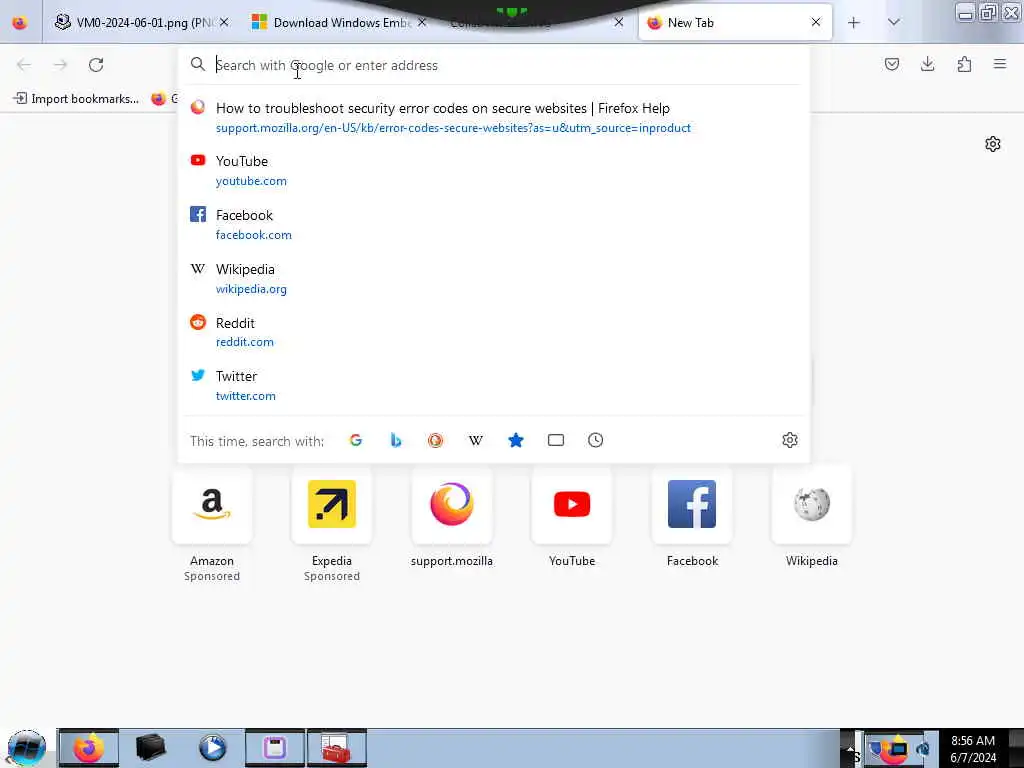Open media player taskbar icon
Viewport: 1024px width, 768px height.
pyautogui.click(x=213, y=748)
